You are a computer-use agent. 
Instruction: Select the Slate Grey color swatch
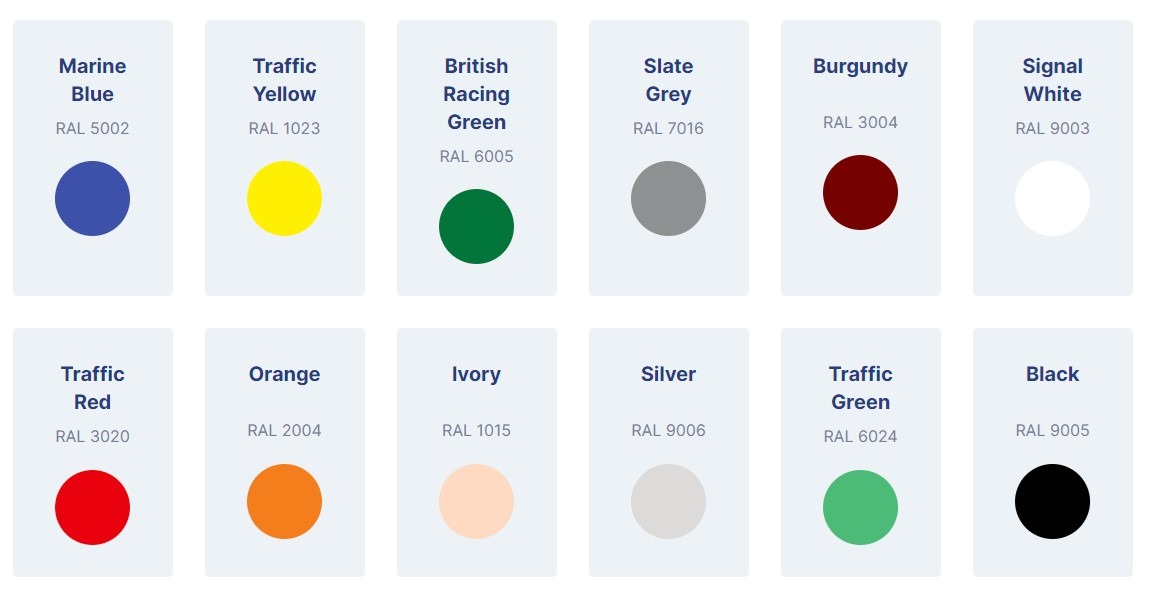pyautogui.click(x=668, y=198)
